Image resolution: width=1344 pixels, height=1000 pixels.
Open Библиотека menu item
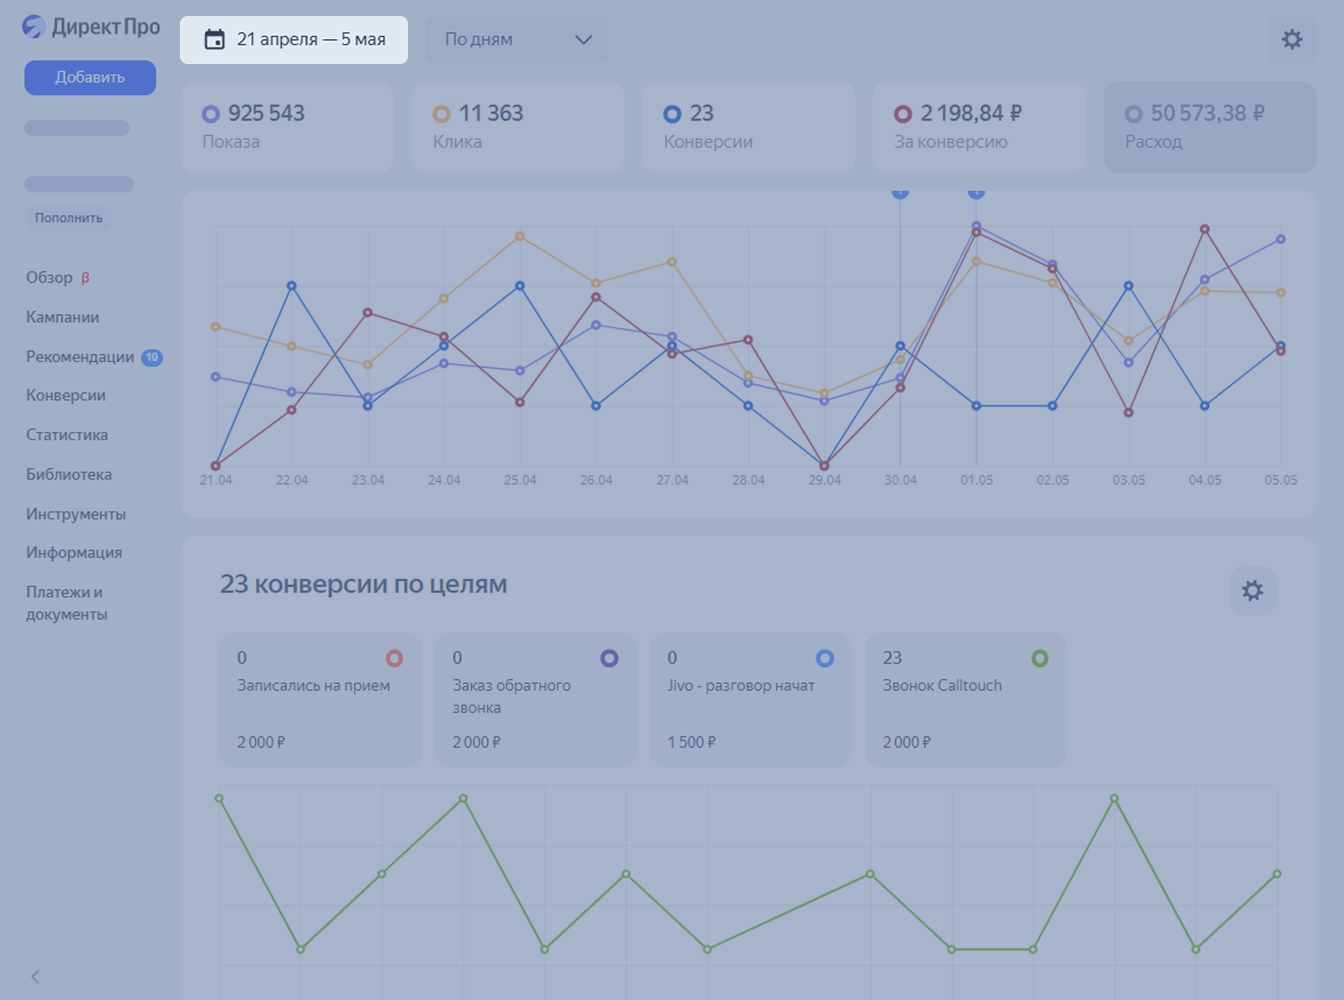pyautogui.click(x=69, y=474)
